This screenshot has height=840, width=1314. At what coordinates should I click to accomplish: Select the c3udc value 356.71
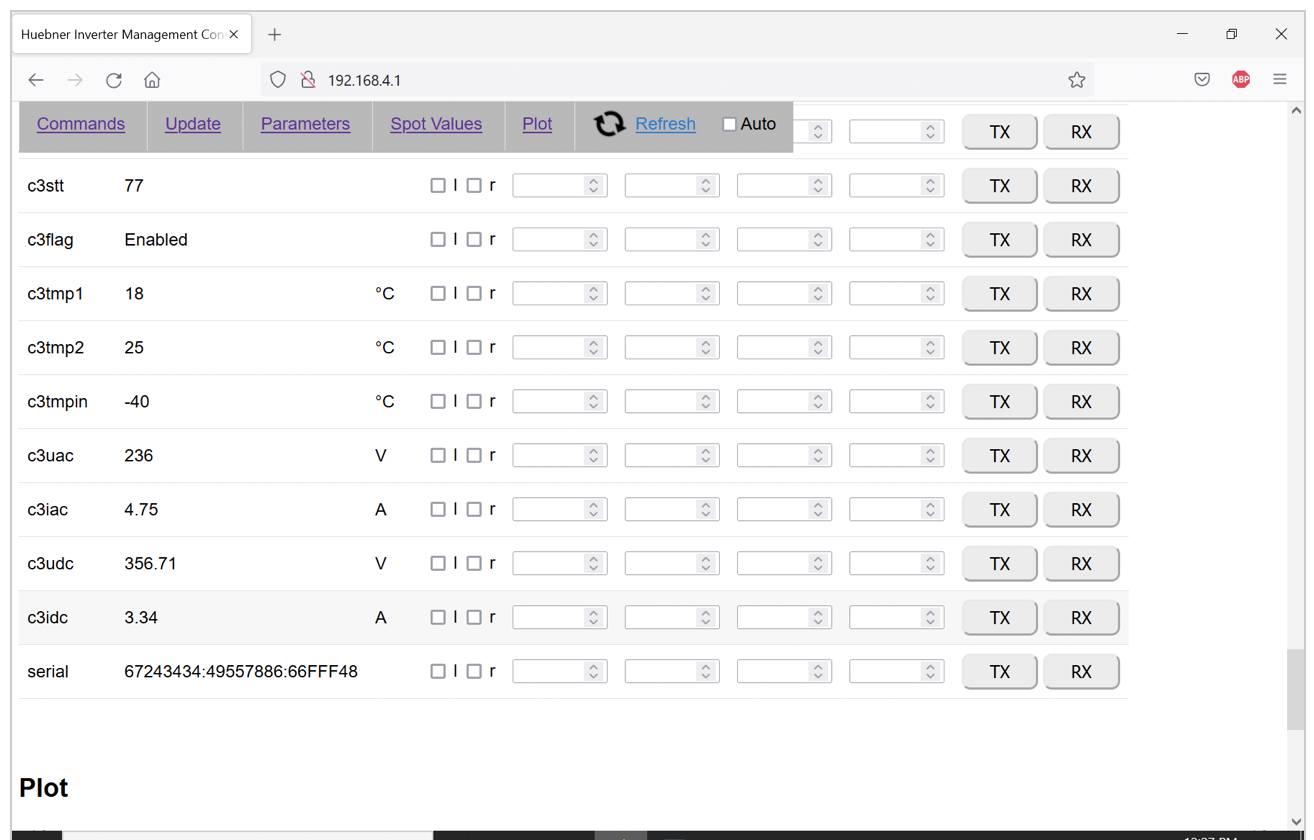coord(151,564)
